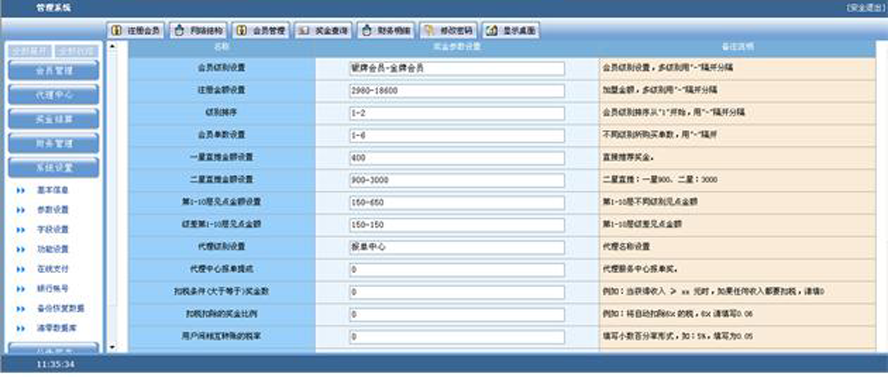Open 会员管理 in the top toolbar
Screen dimensions: 888x377
coord(262,31)
